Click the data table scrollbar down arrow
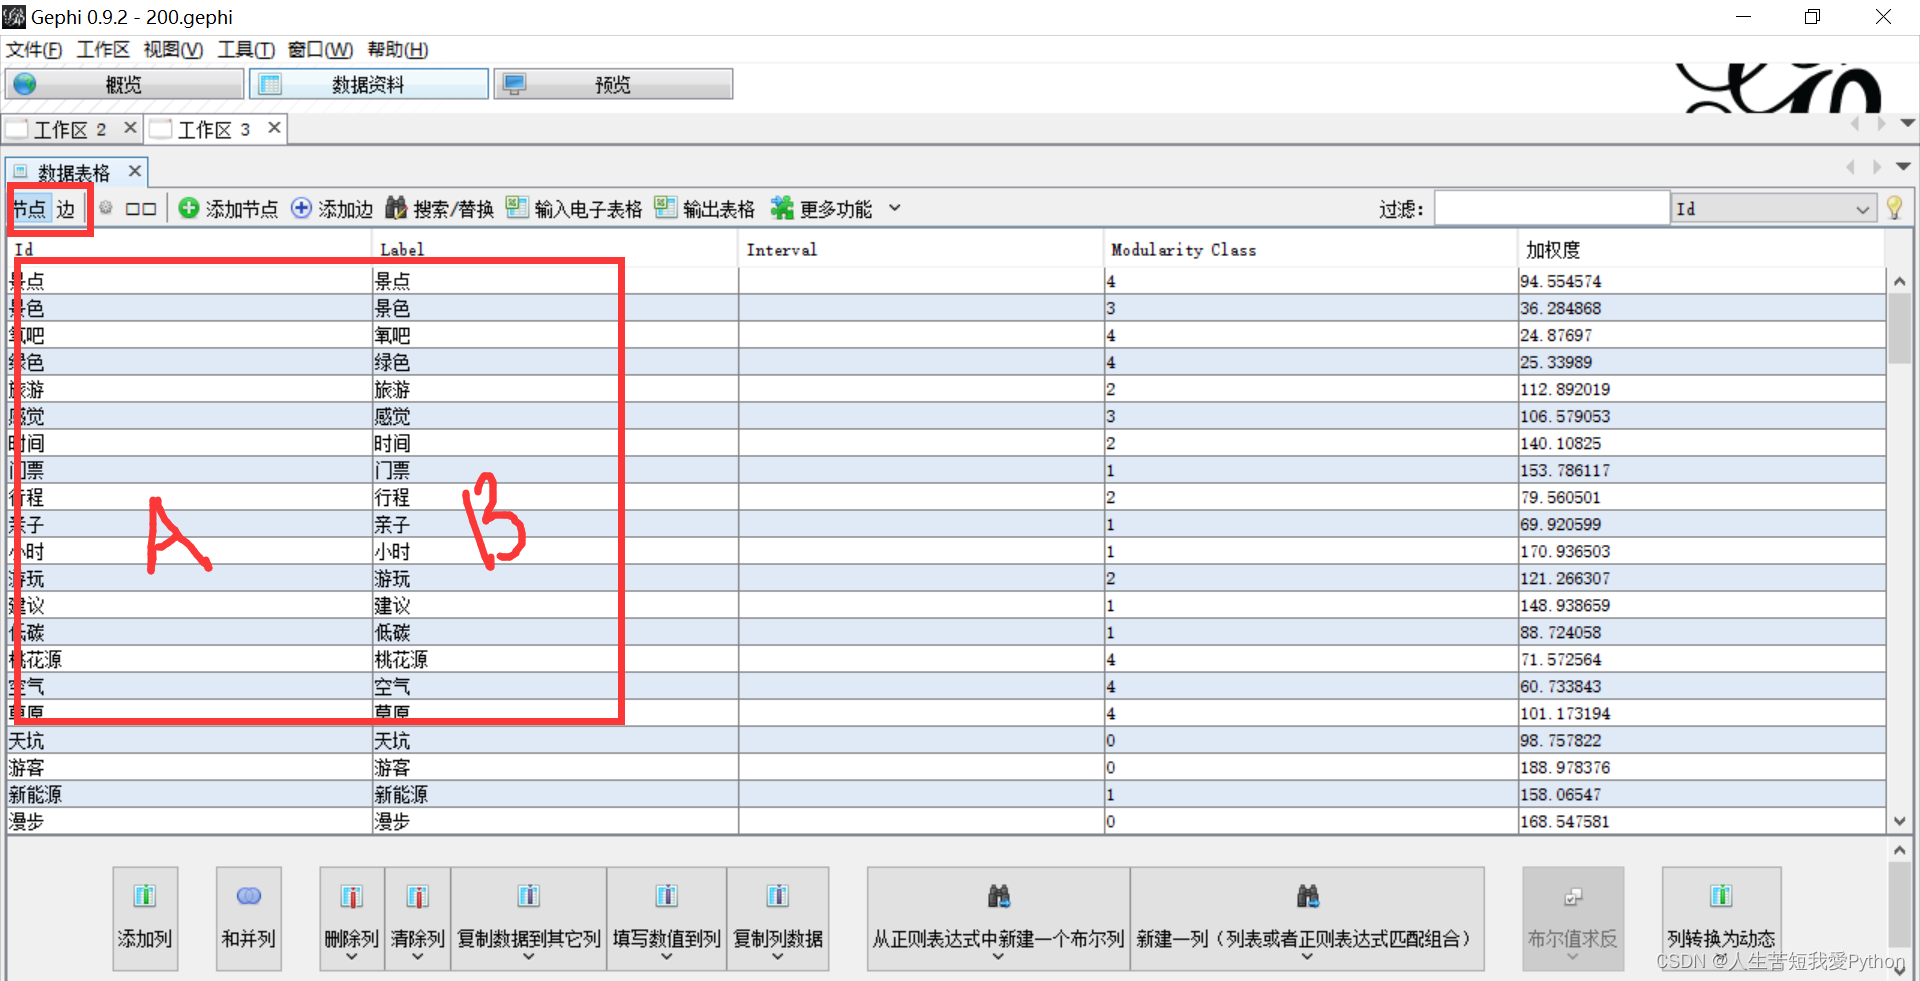The height and width of the screenshot is (981, 1920). pyautogui.click(x=1899, y=821)
